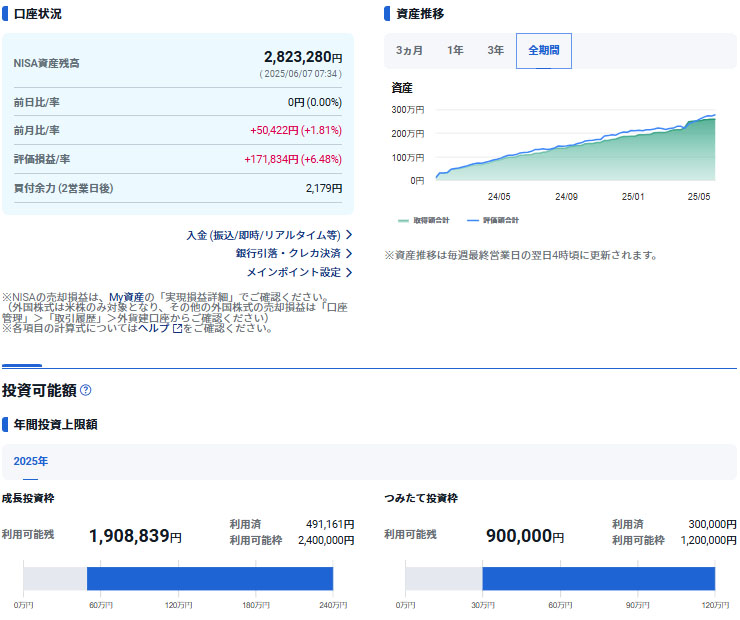This screenshot has height=620, width=740.
Task: Click the 成長投資枠 usage progress bar
Action: pos(178,578)
